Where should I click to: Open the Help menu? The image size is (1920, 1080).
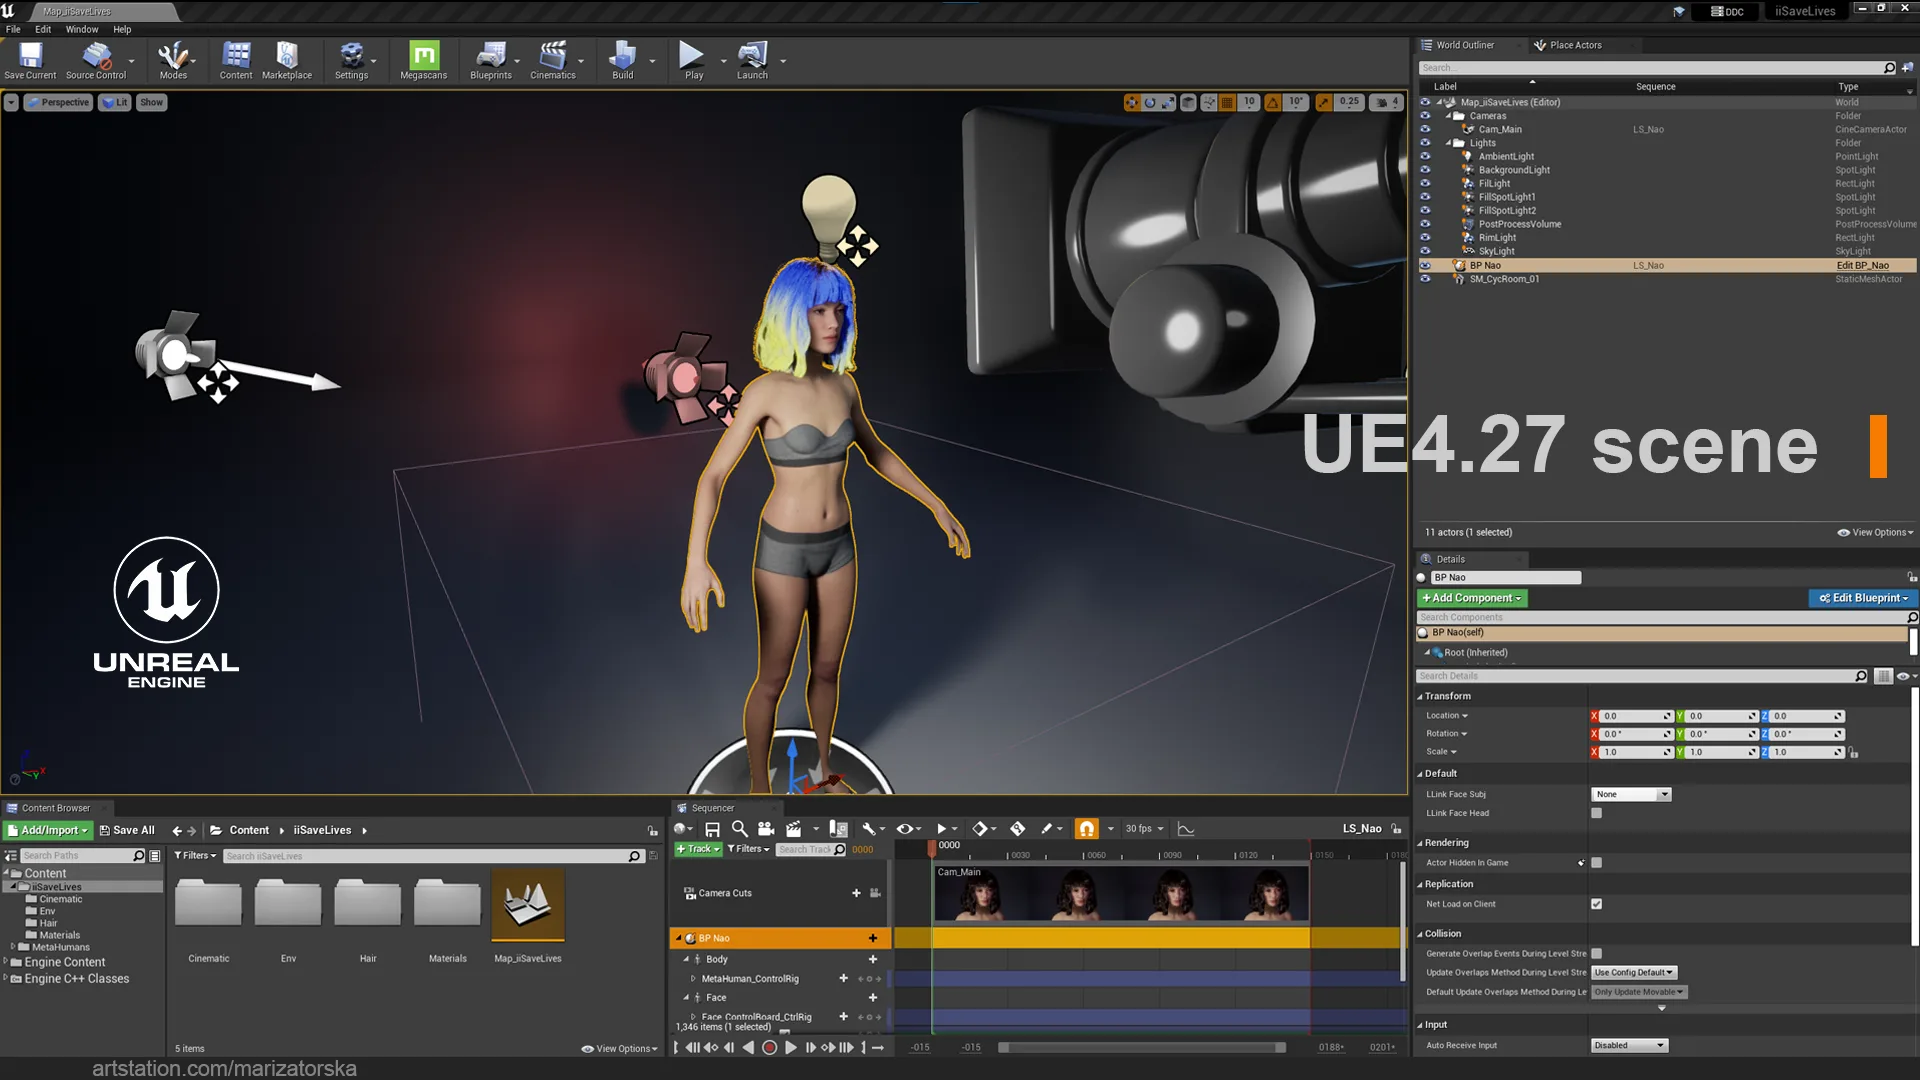coord(122,29)
